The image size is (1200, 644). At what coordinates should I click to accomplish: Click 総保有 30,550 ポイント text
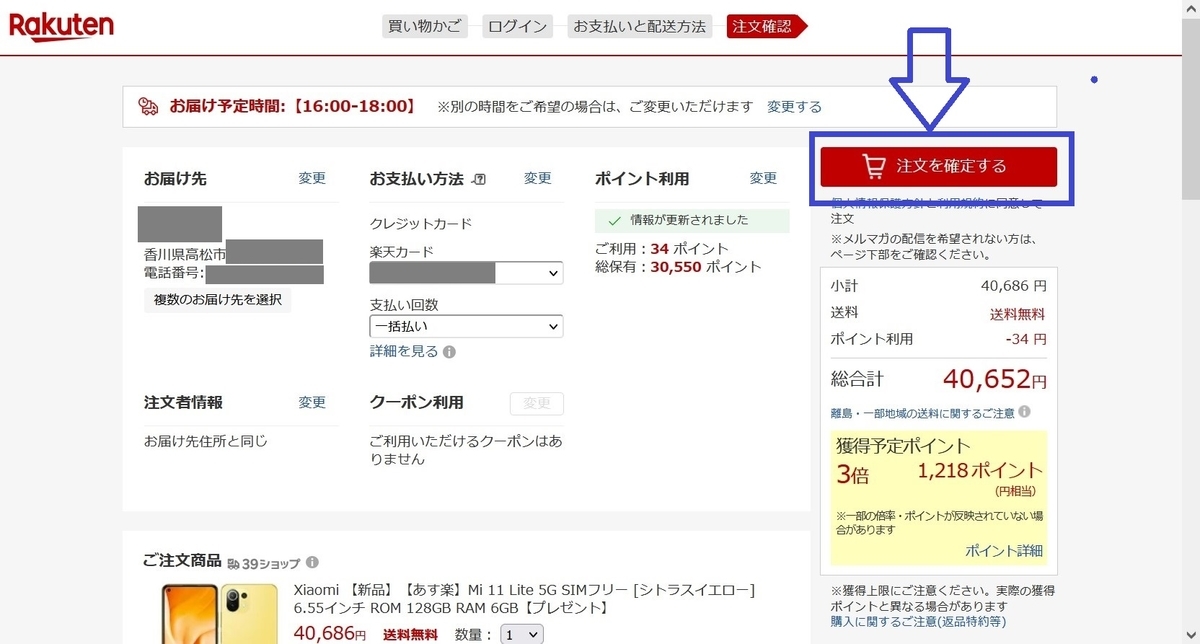(678, 267)
